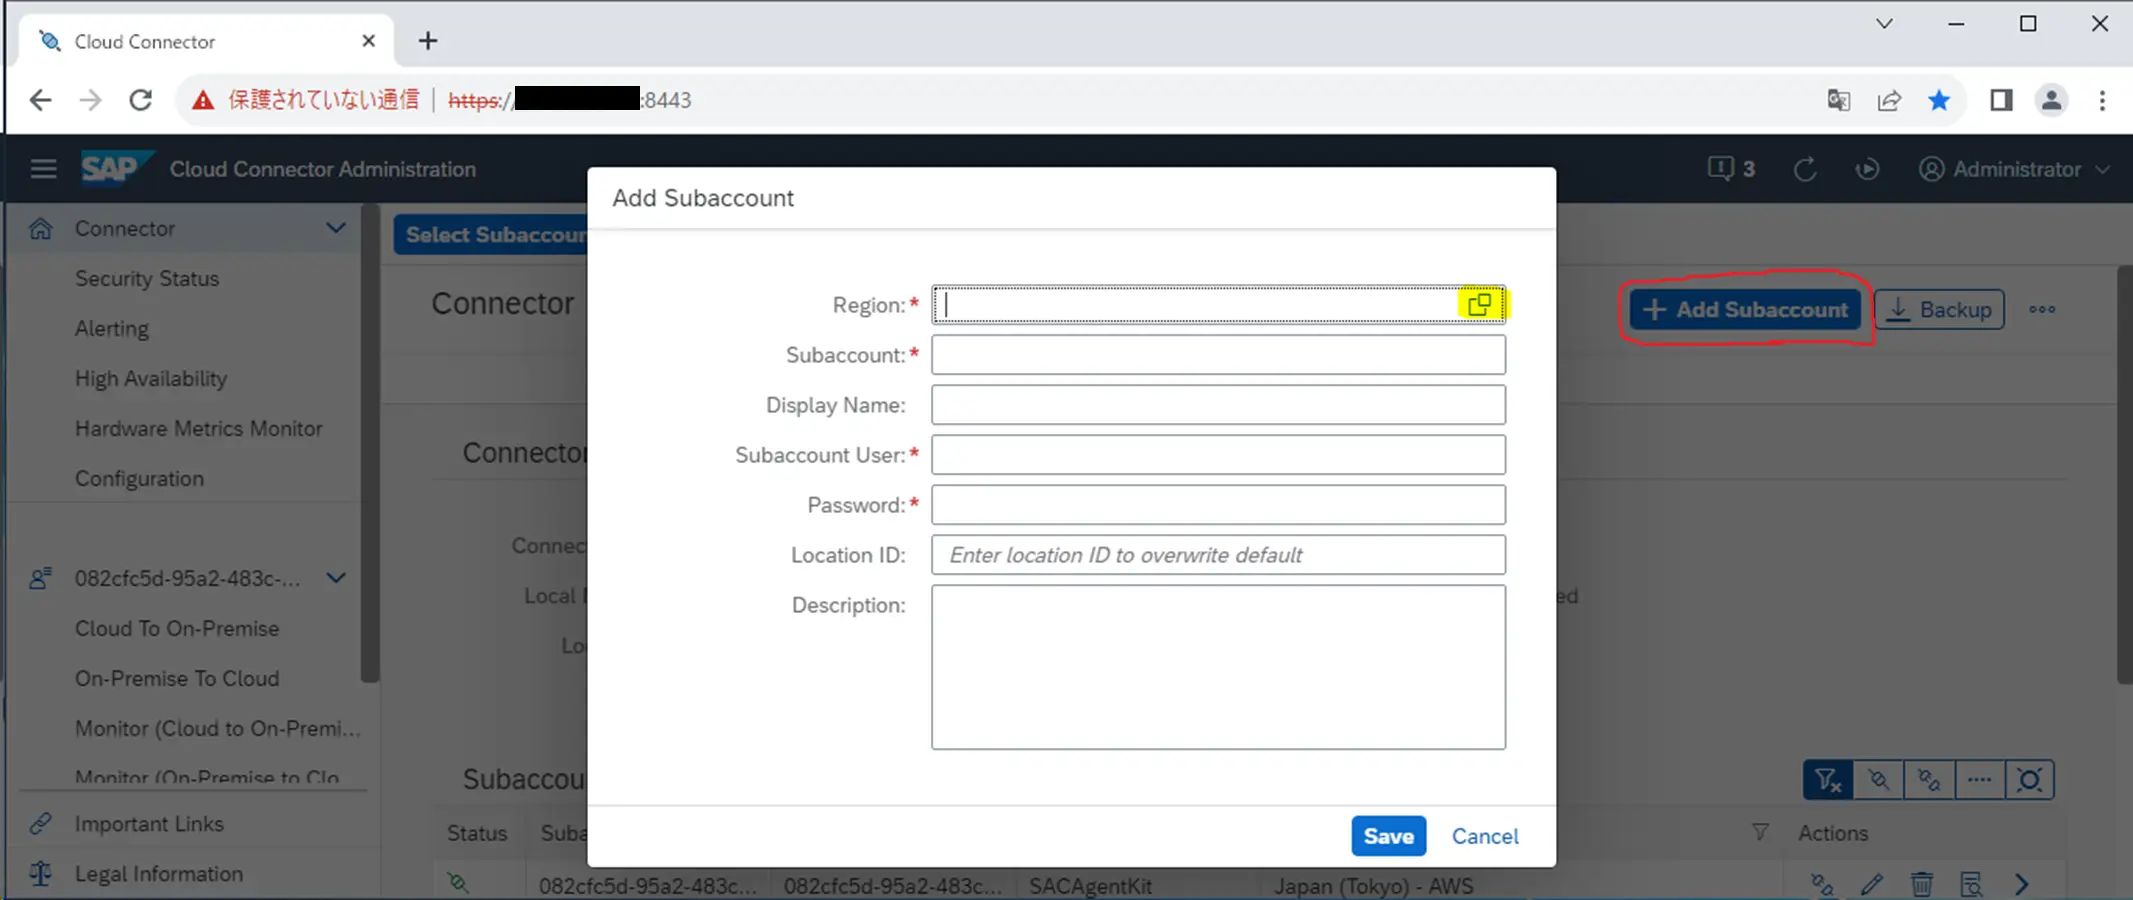Click the Location ID input field
2133x900 pixels.
[1218, 555]
